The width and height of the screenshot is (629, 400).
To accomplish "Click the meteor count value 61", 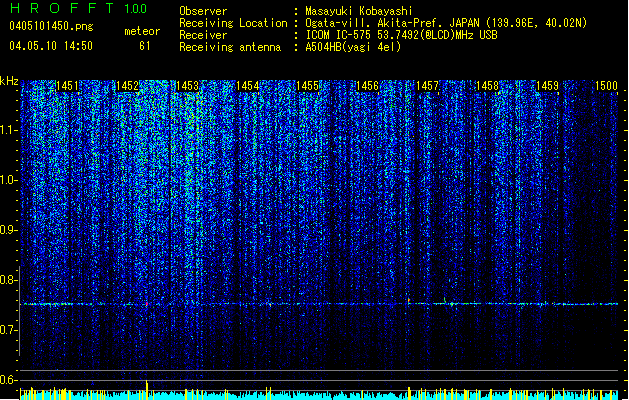I will 145,46.
